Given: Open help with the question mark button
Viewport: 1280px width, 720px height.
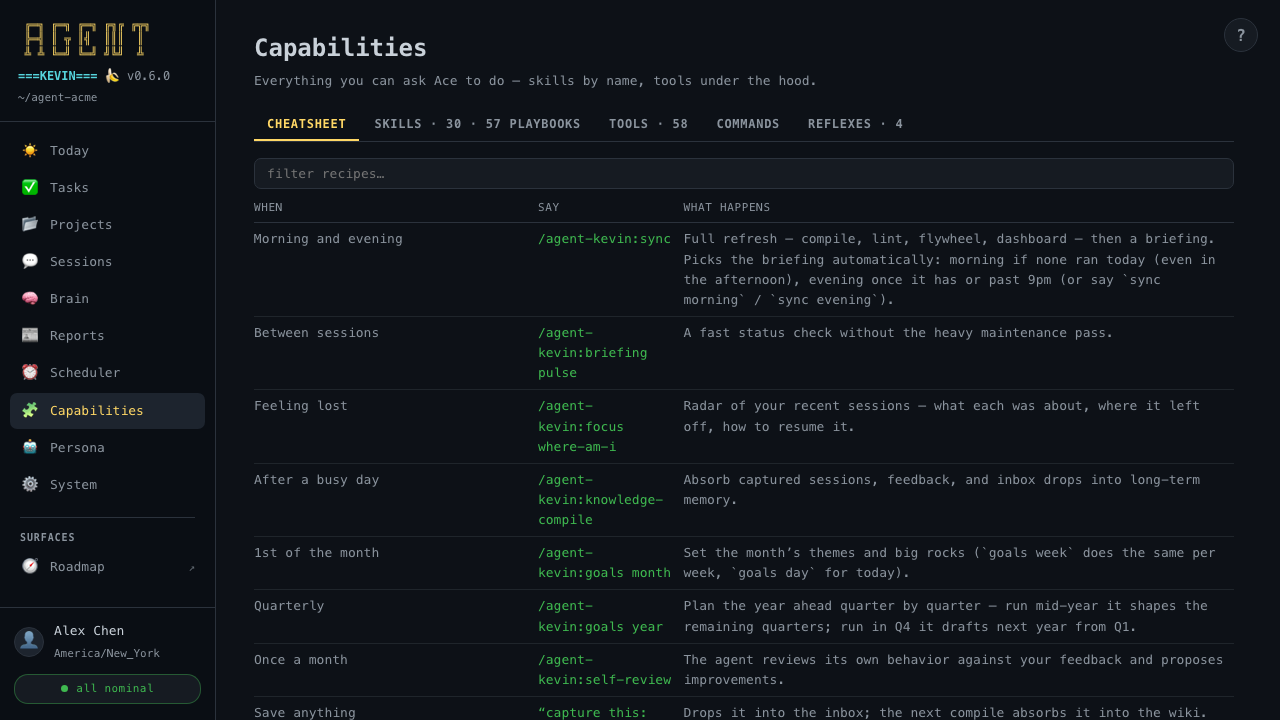Looking at the screenshot, I should [1241, 35].
